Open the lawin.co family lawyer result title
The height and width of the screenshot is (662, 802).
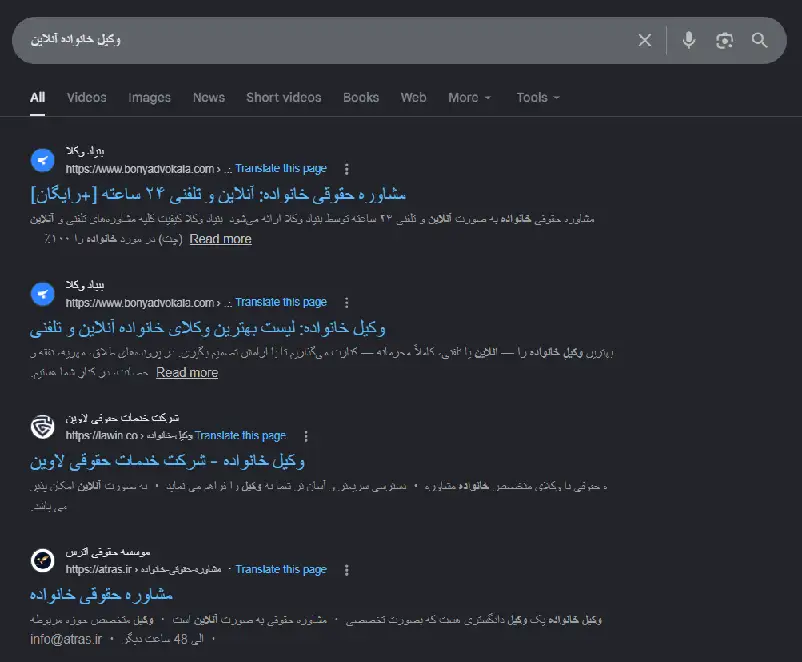(167, 461)
